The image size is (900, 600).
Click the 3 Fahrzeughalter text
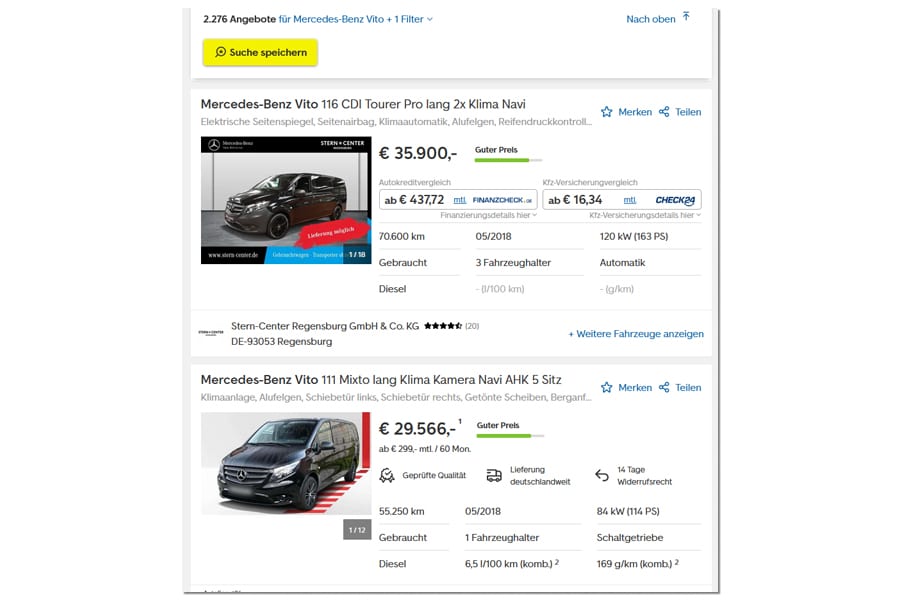coord(513,262)
